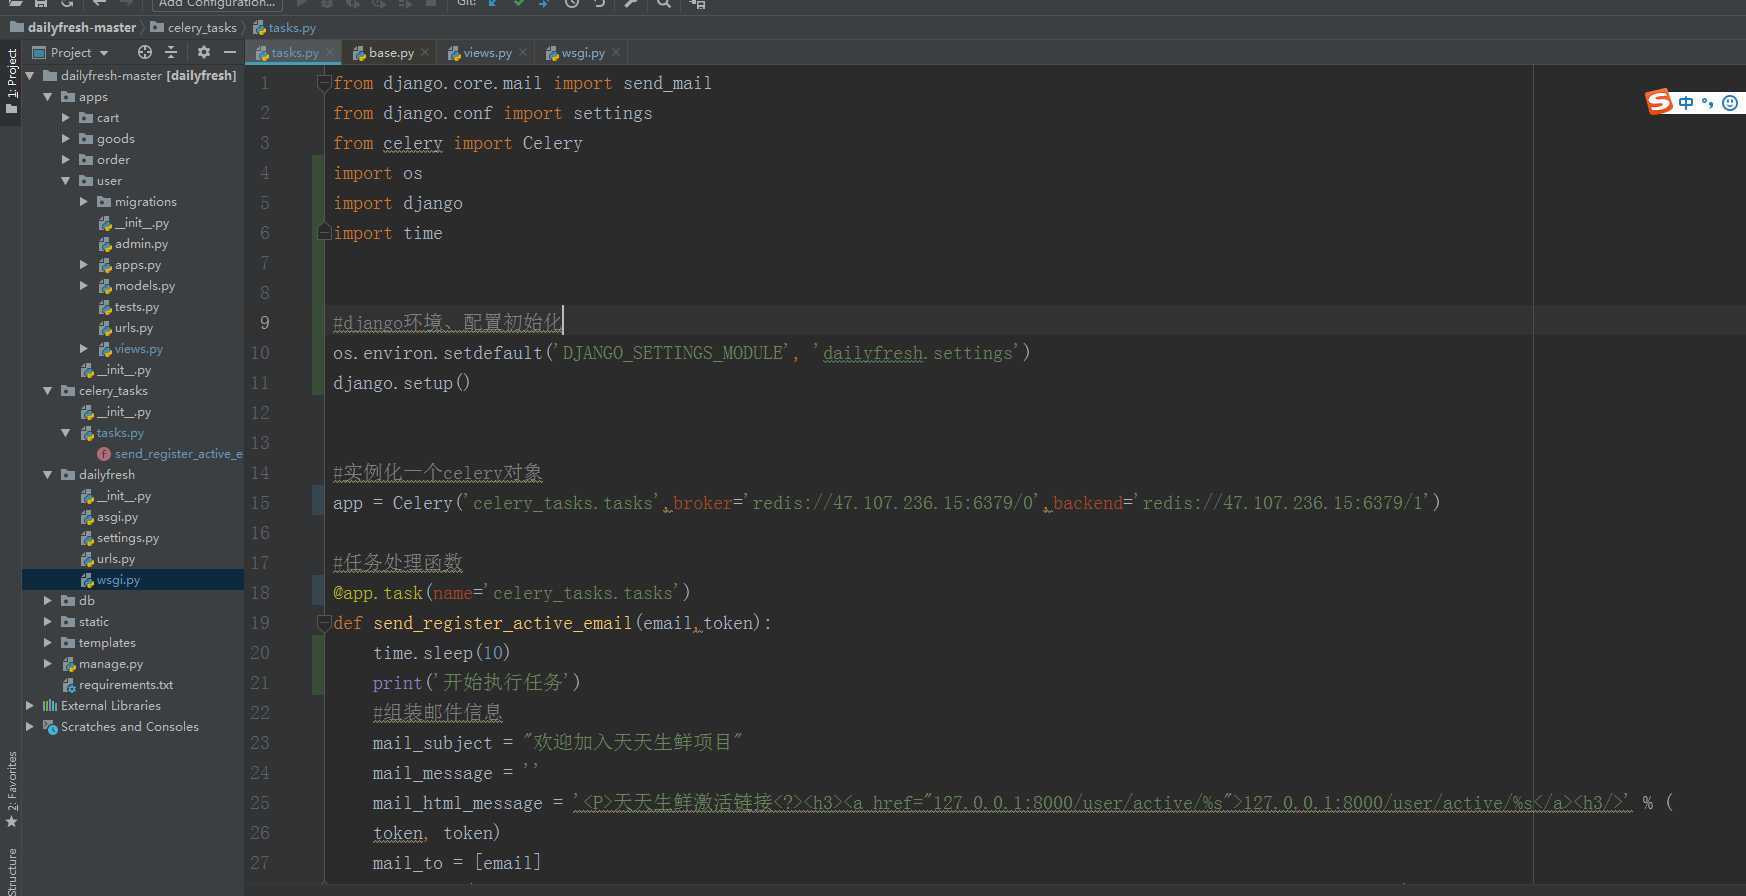Collapse all in Project panel
Screen dimensions: 1746x896
(x=171, y=52)
